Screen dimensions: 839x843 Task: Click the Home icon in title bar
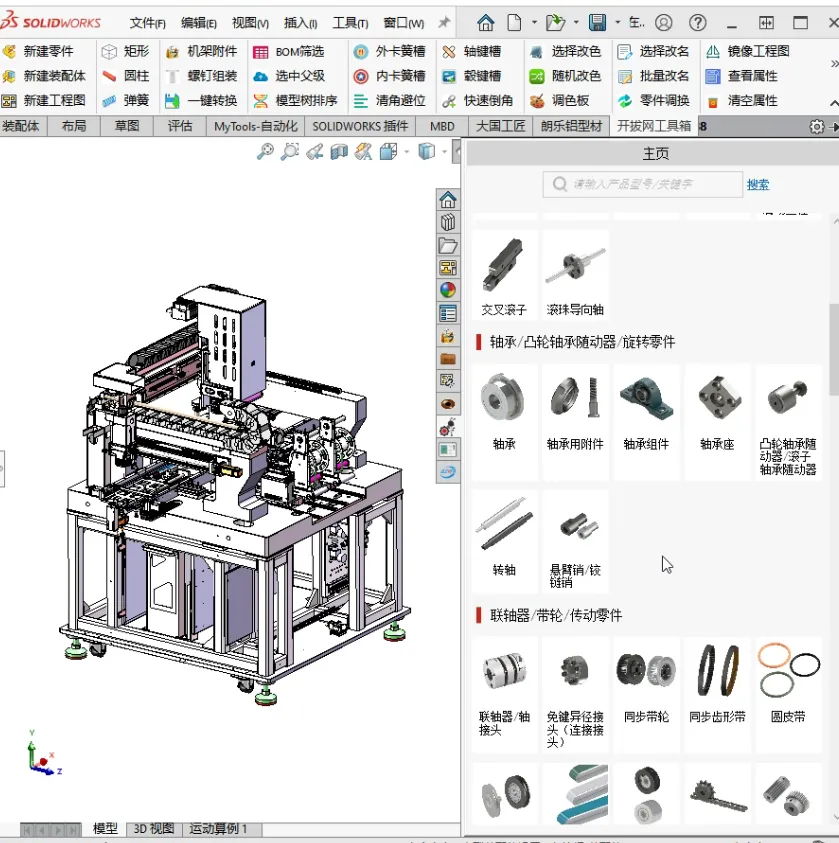[x=485, y=23]
